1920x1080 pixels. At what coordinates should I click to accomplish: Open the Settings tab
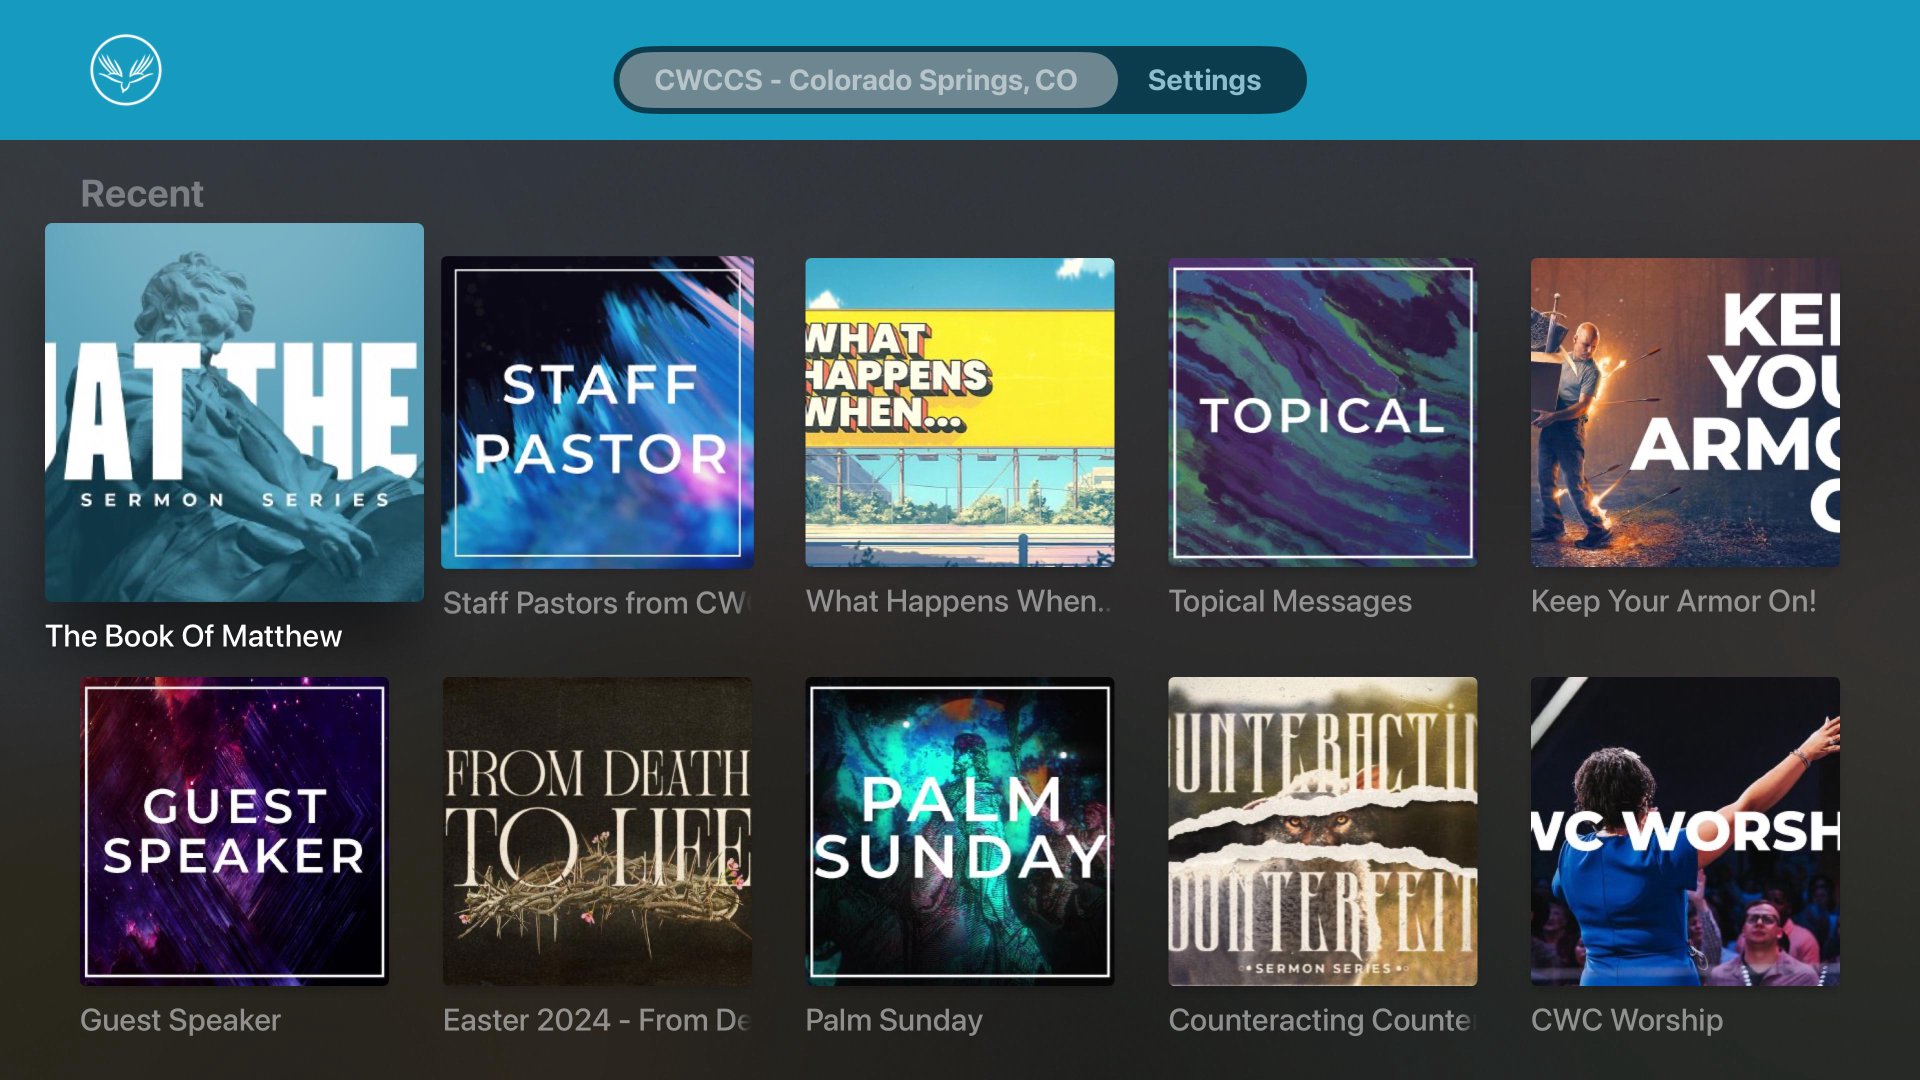1204,80
